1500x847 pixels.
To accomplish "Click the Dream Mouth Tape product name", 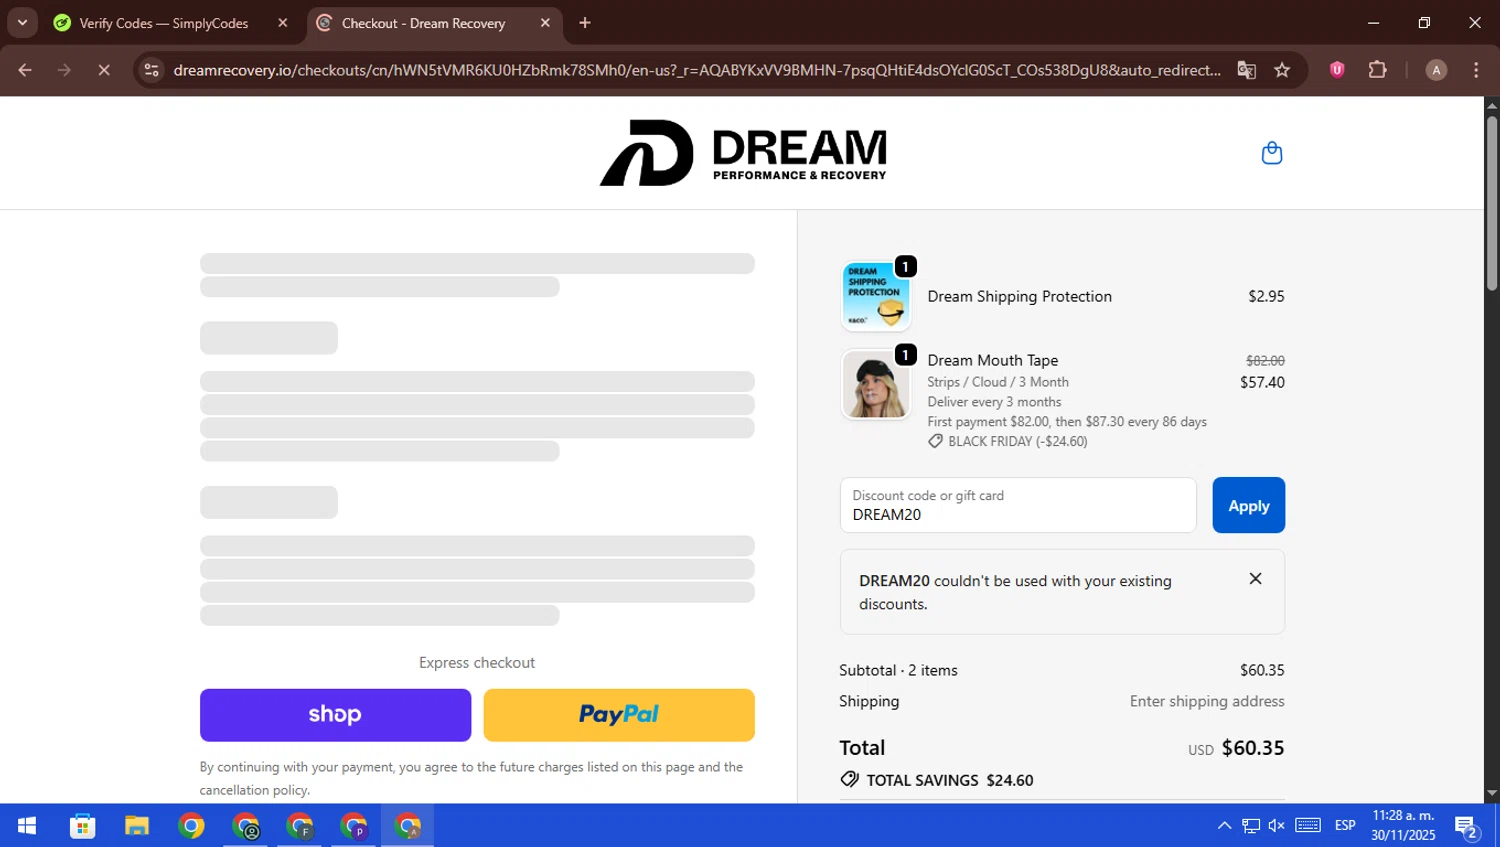I will (x=992, y=360).
